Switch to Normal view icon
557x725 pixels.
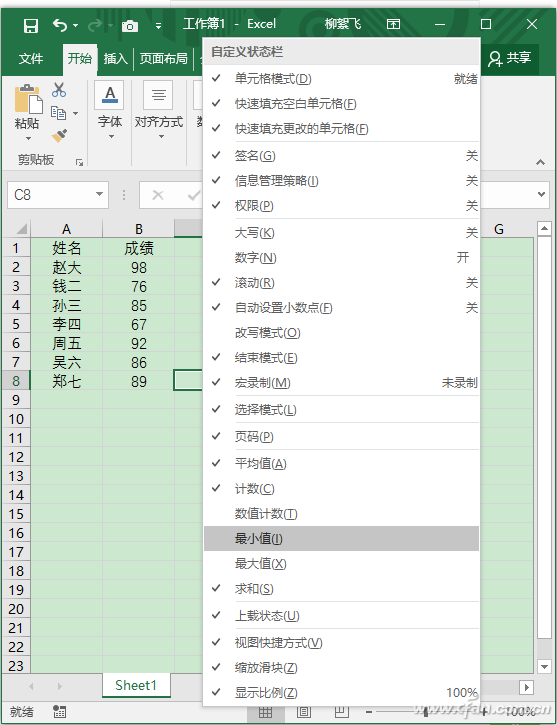(265, 712)
